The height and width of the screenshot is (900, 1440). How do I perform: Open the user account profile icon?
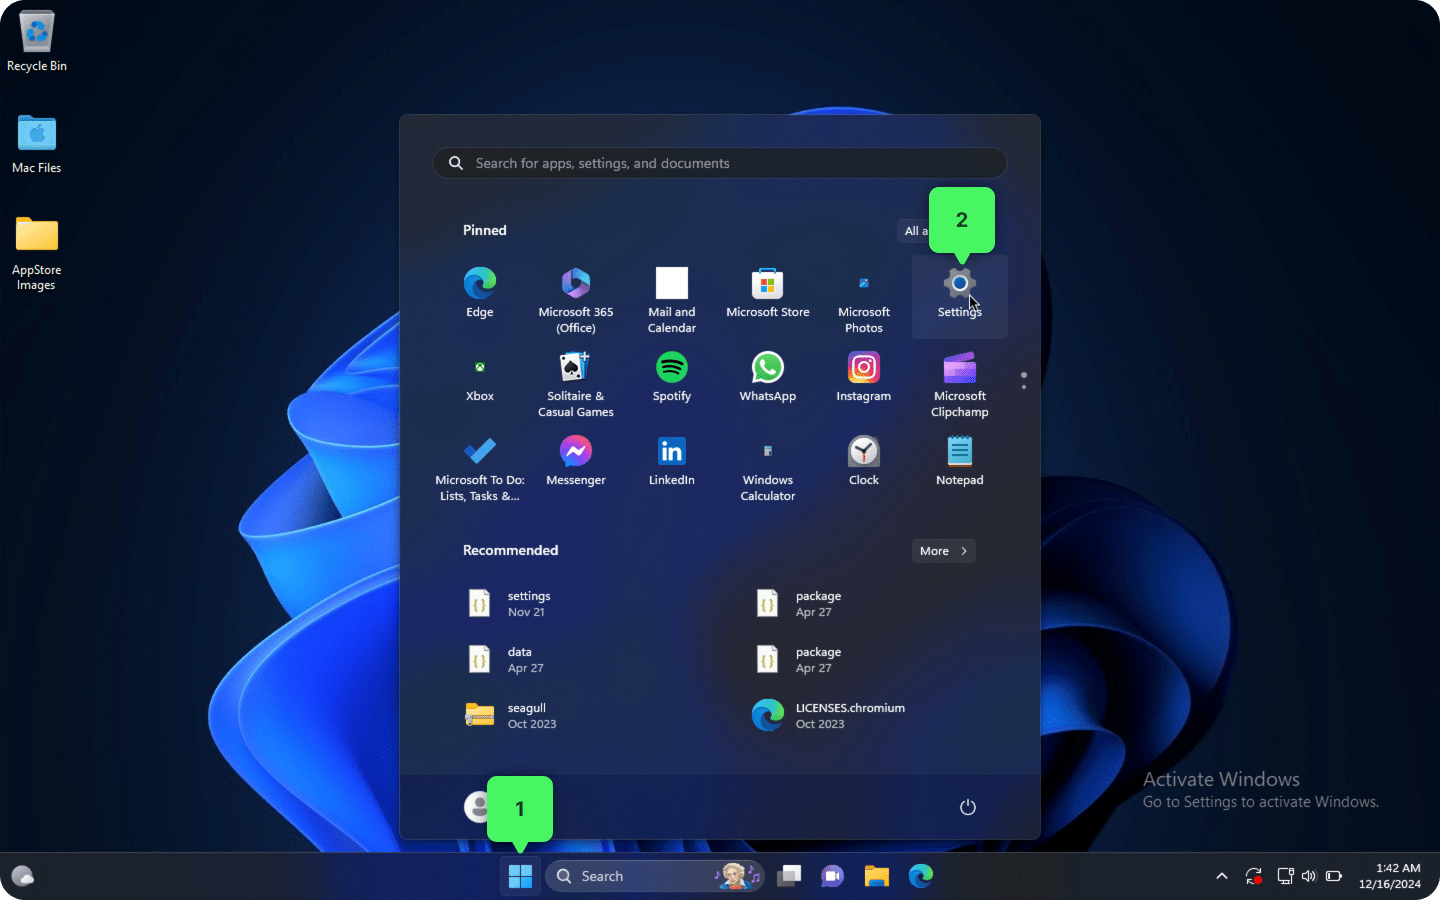[478, 807]
